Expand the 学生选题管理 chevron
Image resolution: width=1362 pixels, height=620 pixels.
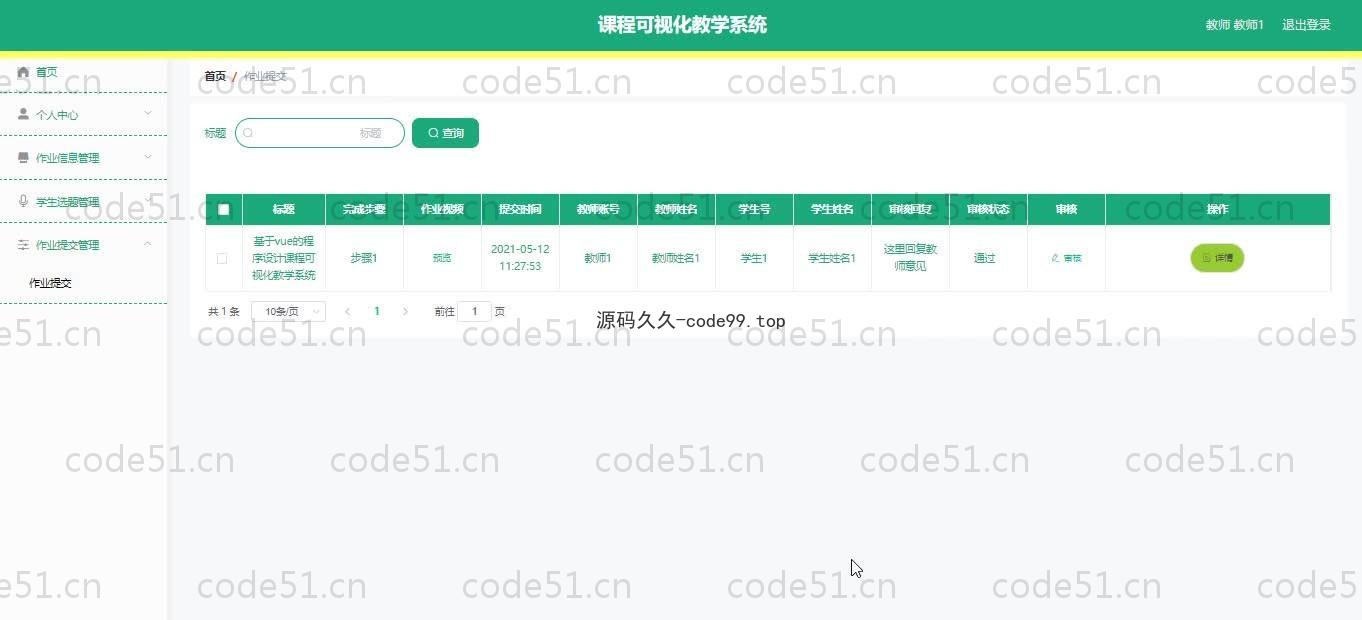coord(148,201)
